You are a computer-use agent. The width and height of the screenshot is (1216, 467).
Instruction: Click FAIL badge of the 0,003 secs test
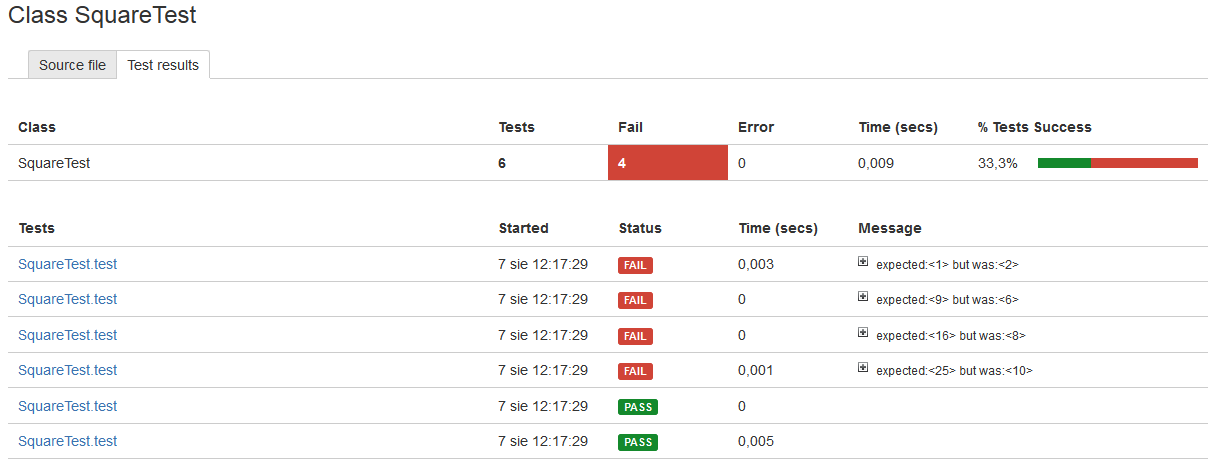click(635, 265)
